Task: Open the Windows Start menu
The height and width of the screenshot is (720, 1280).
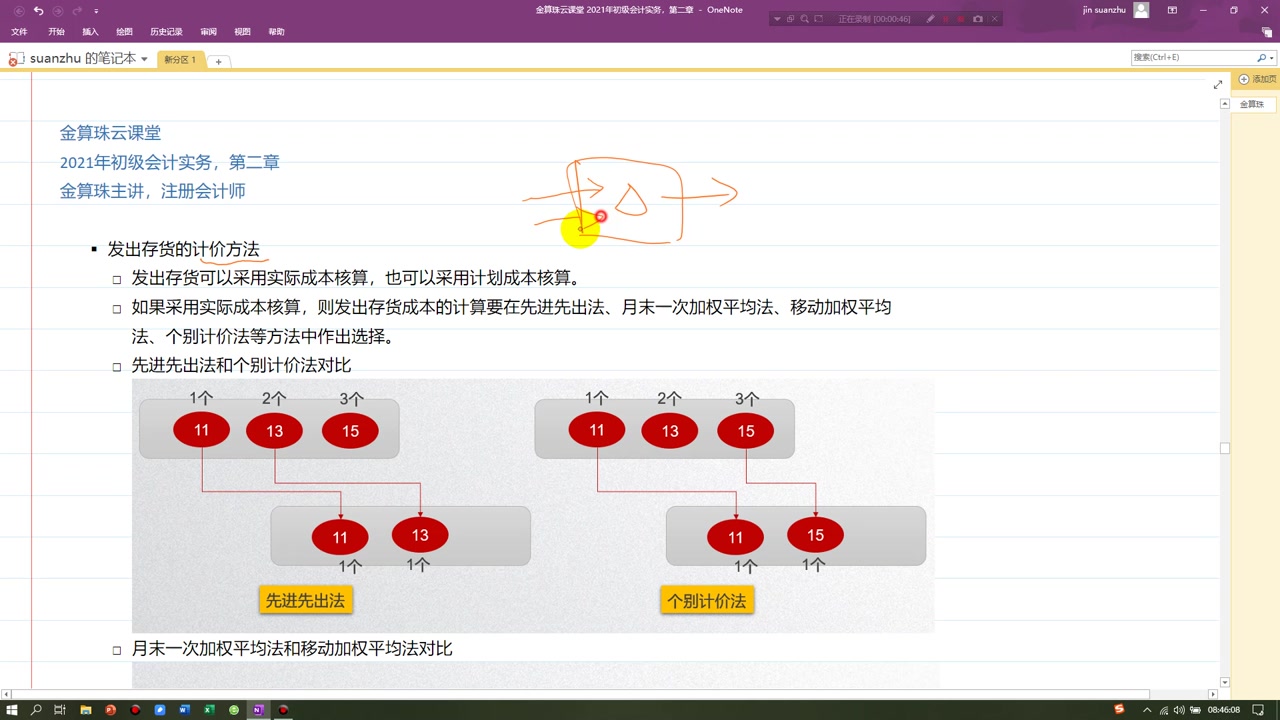Action: pos(12,710)
